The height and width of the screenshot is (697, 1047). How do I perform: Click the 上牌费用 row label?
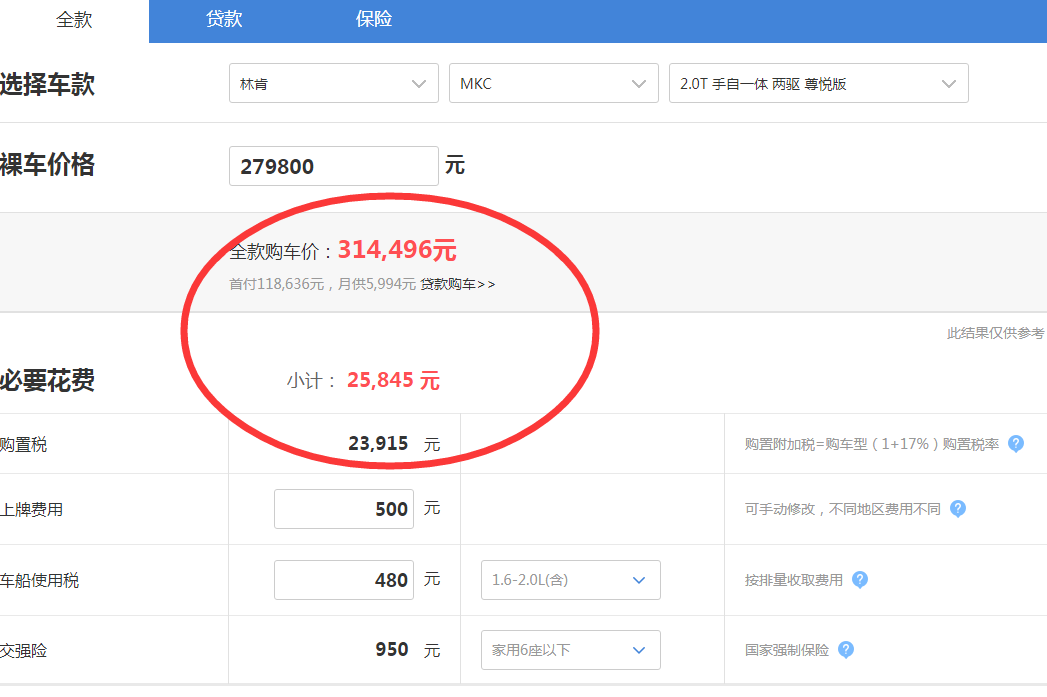point(31,509)
